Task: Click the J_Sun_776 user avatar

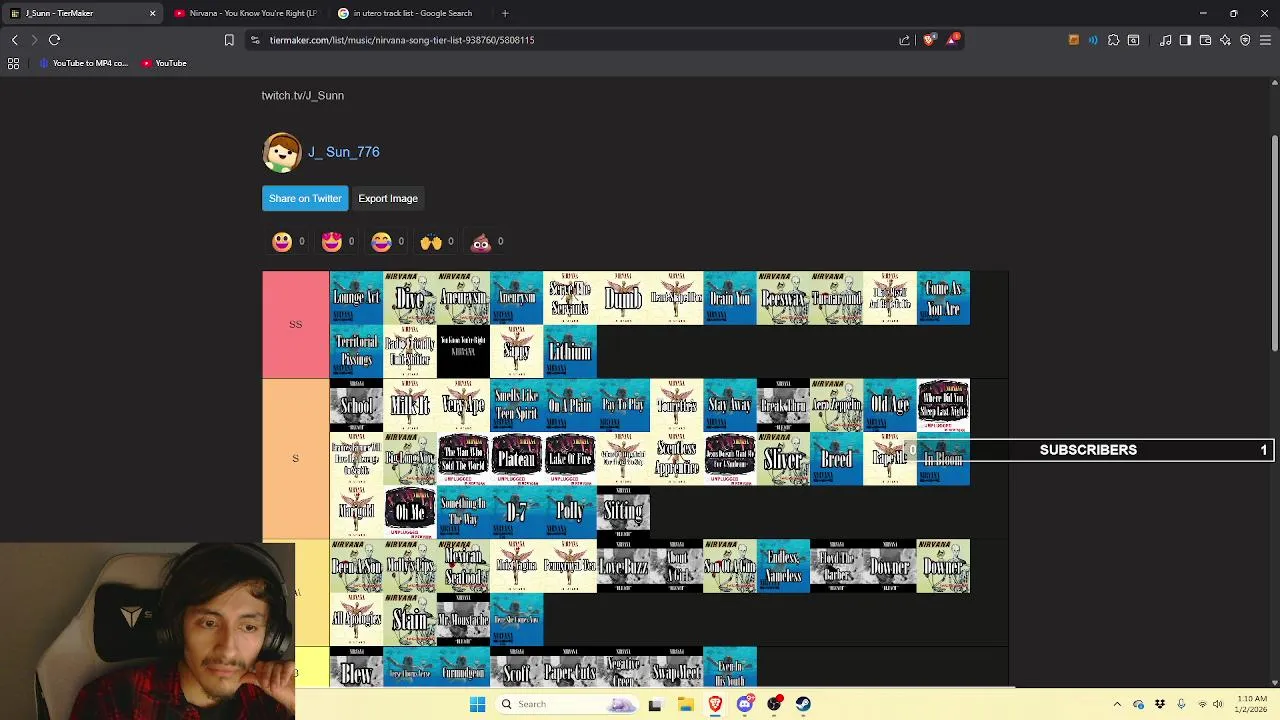Action: click(x=282, y=152)
